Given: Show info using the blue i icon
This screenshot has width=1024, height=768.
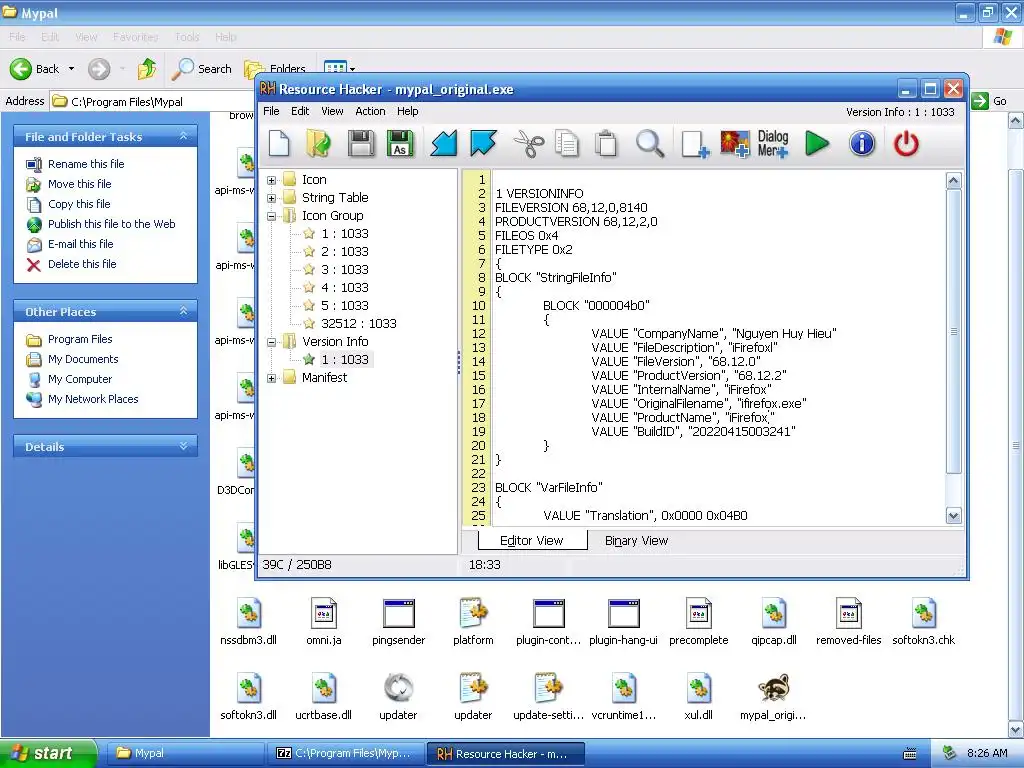Looking at the screenshot, I should [x=862, y=144].
